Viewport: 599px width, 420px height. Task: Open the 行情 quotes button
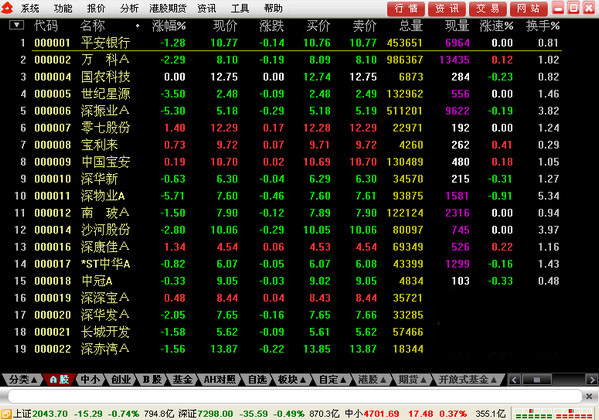[406, 9]
